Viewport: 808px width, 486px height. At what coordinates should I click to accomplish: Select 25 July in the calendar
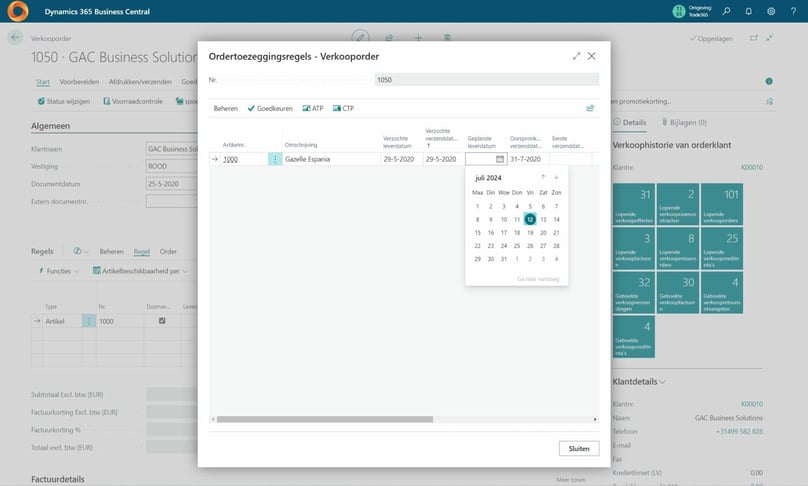click(517, 246)
